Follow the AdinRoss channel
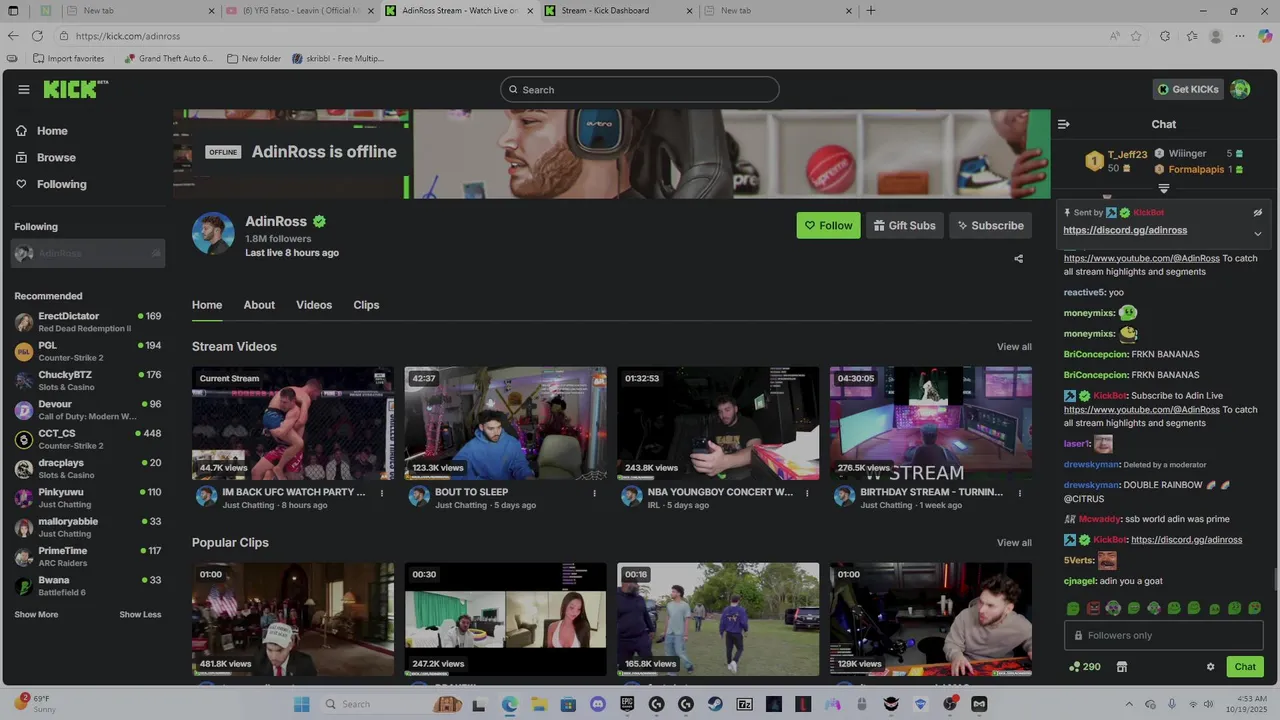 pos(828,225)
